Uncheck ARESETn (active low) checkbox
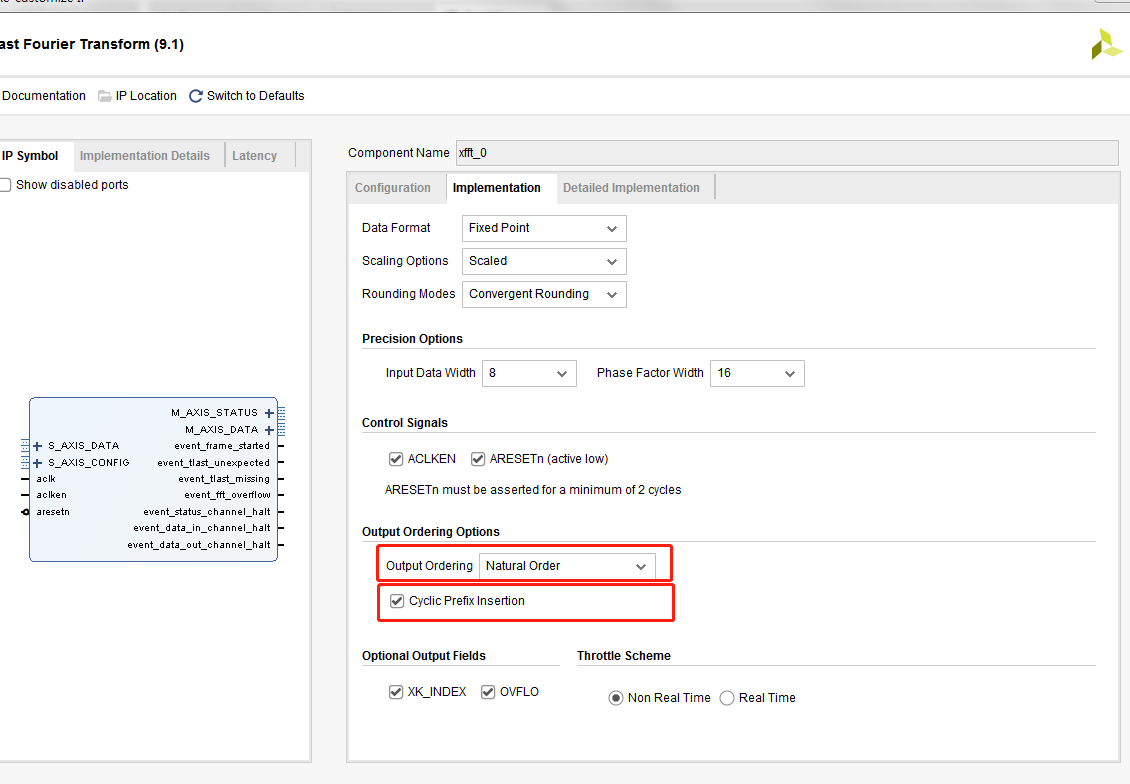 click(x=478, y=459)
